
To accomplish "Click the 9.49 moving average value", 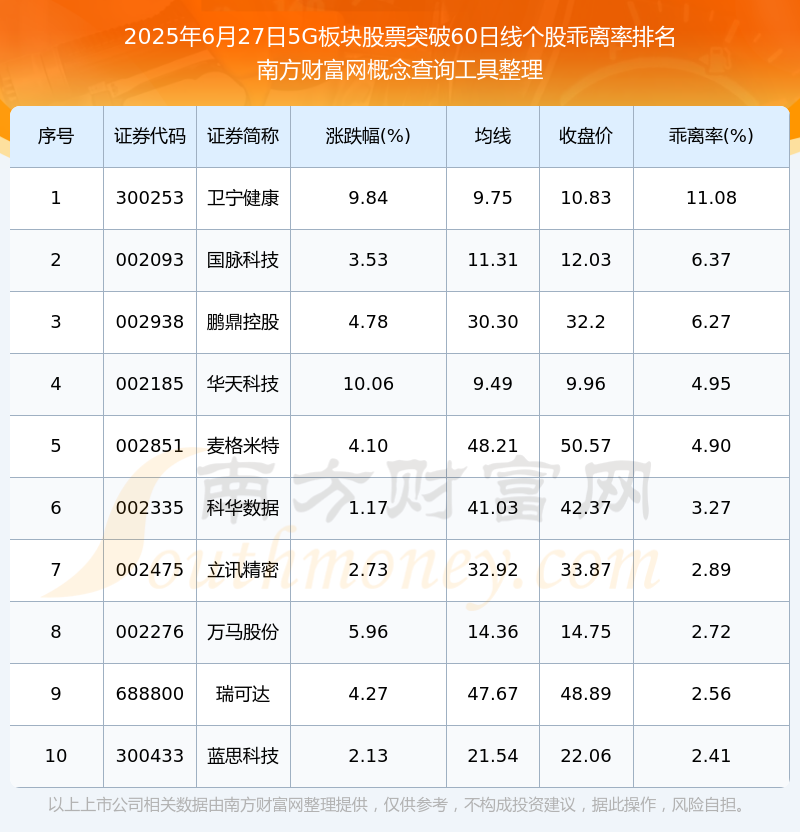I will pos(493,384).
